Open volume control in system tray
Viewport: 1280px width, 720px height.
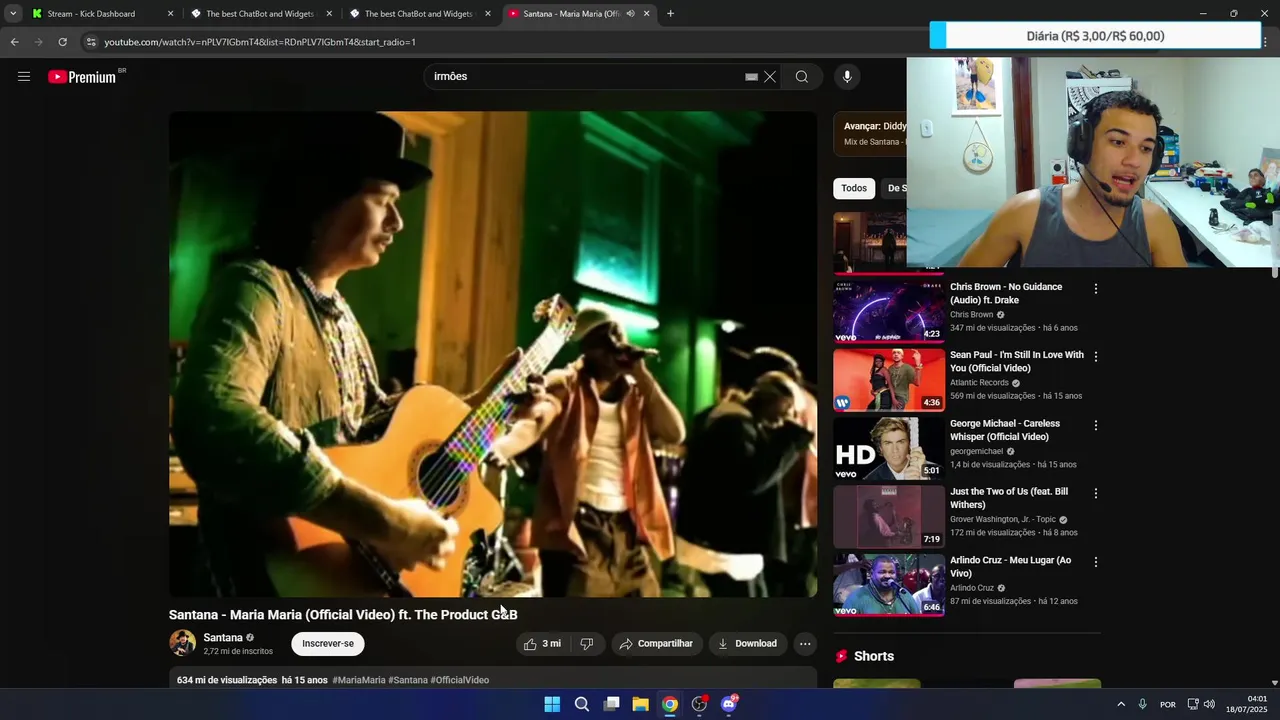click(x=1209, y=704)
